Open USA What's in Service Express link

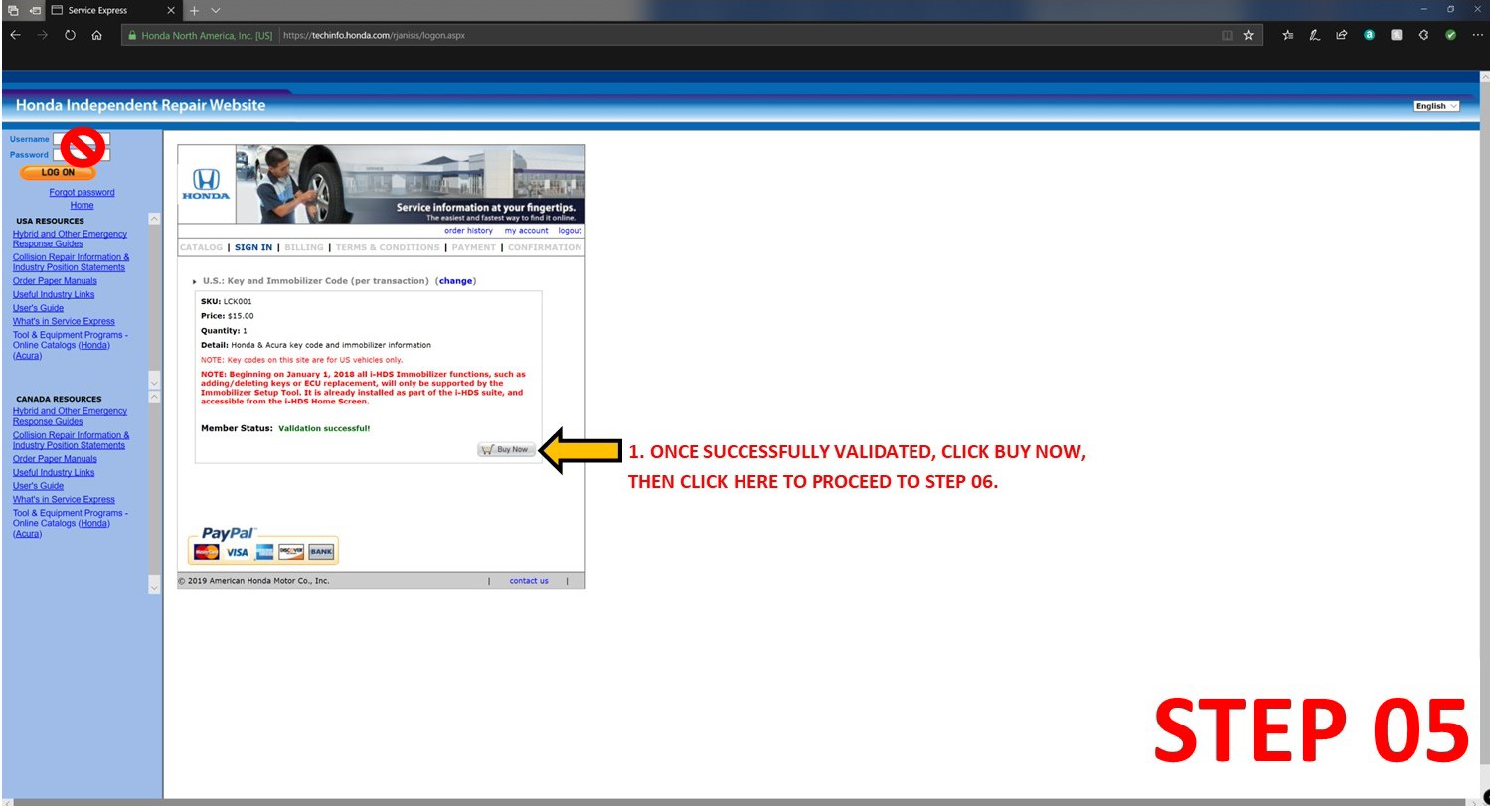64,322
